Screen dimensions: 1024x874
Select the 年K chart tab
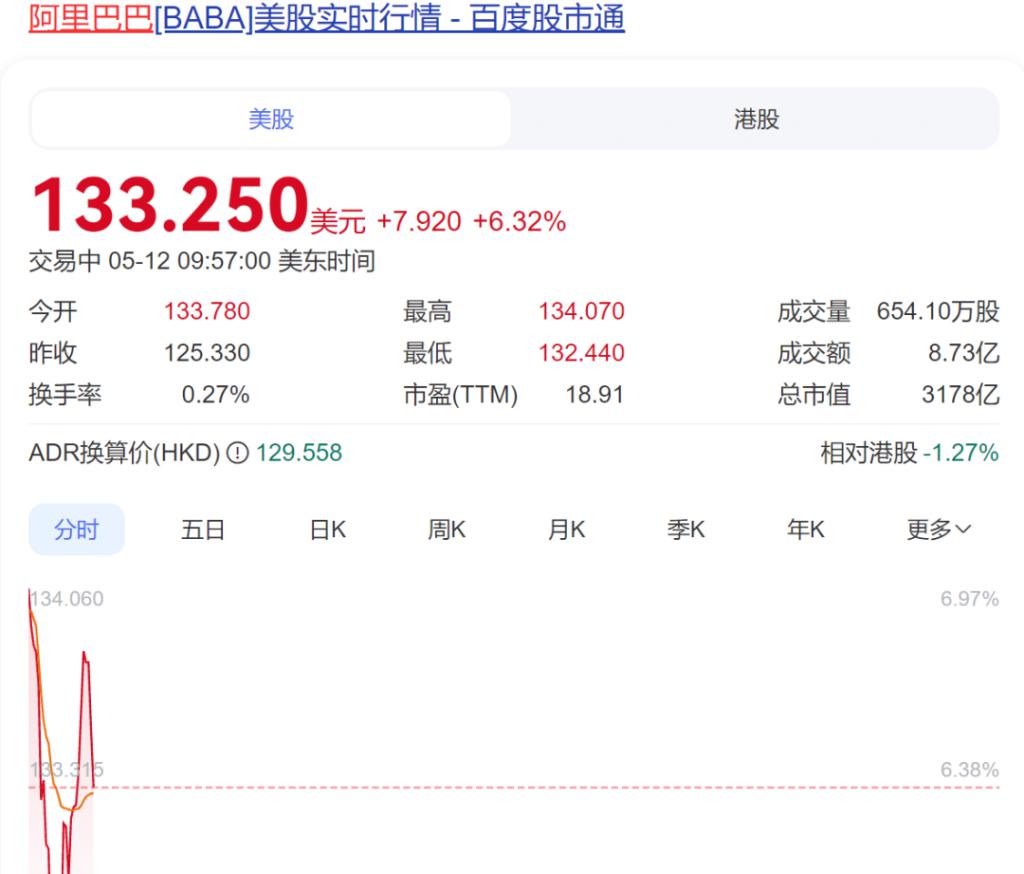805,529
